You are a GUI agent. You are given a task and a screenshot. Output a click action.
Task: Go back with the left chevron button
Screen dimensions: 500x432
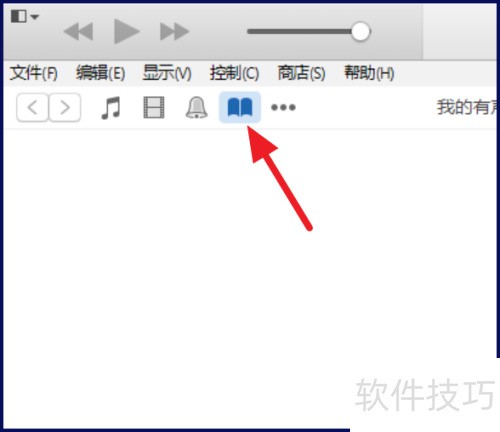[32, 107]
